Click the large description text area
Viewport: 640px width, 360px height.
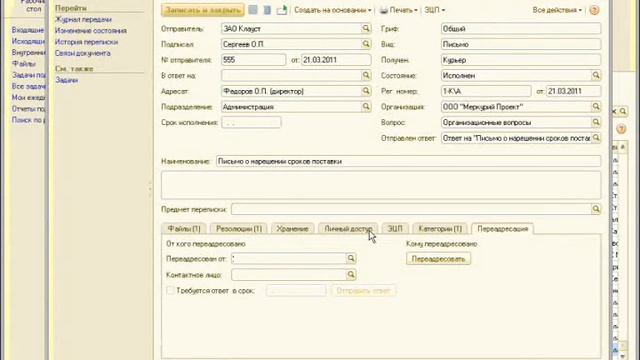pyautogui.click(x=381, y=185)
